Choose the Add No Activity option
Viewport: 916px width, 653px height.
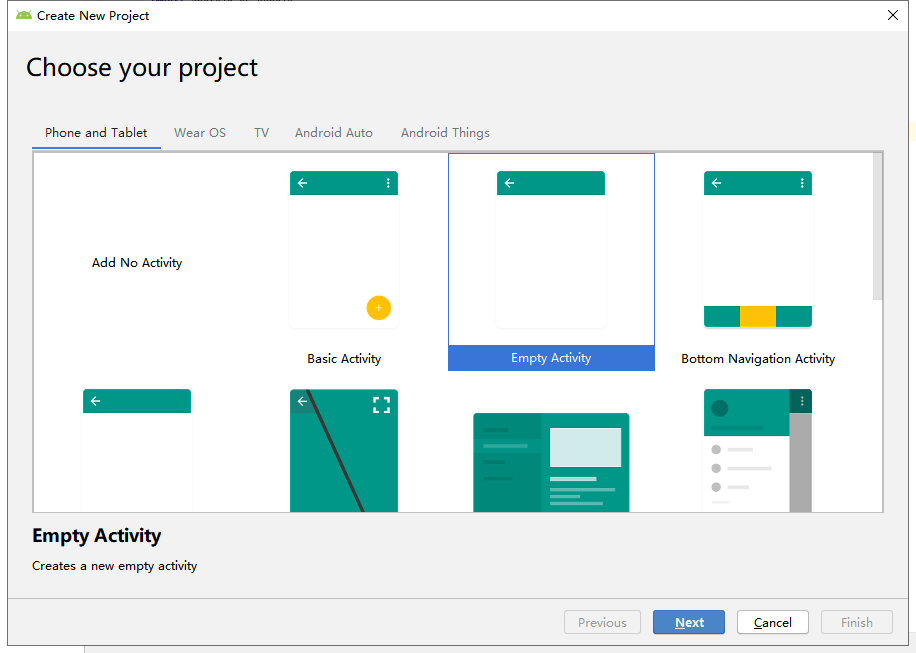pyautogui.click(x=137, y=263)
